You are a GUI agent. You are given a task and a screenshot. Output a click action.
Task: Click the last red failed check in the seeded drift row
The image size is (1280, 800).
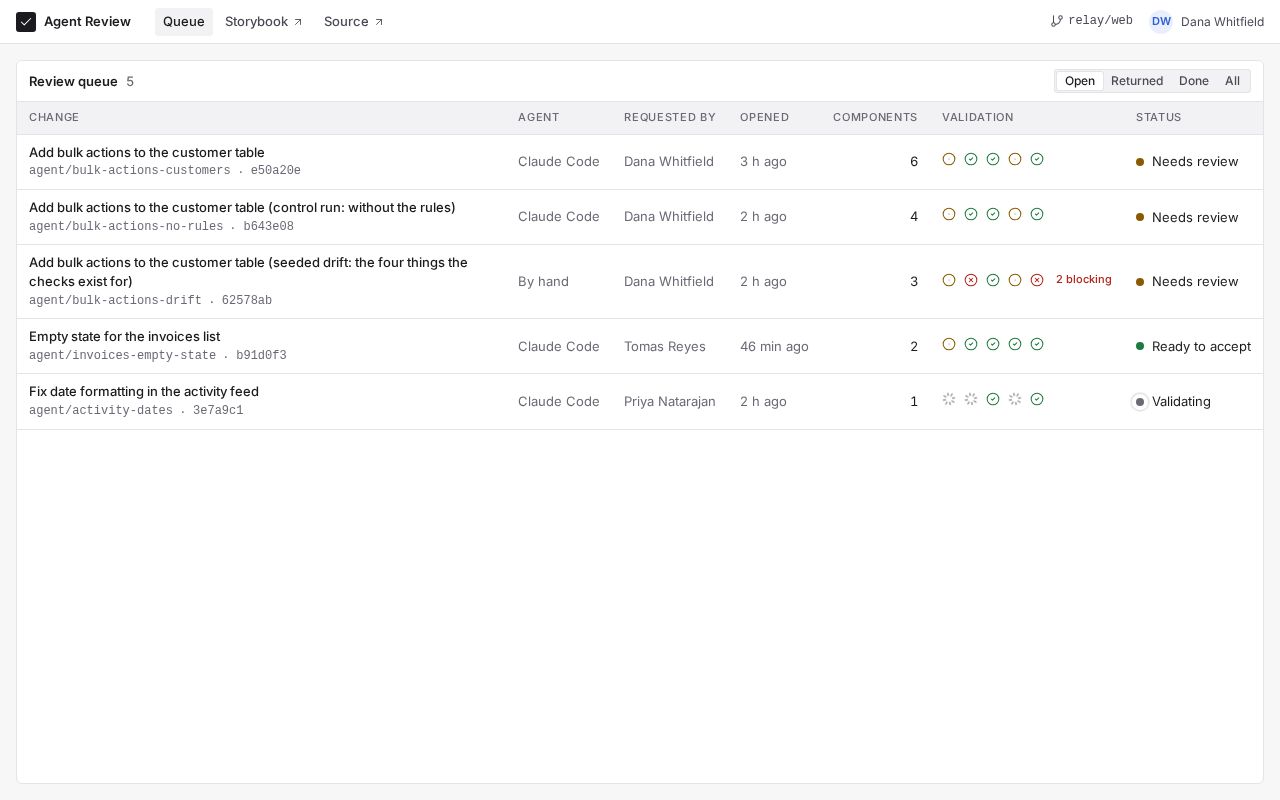(x=1037, y=280)
